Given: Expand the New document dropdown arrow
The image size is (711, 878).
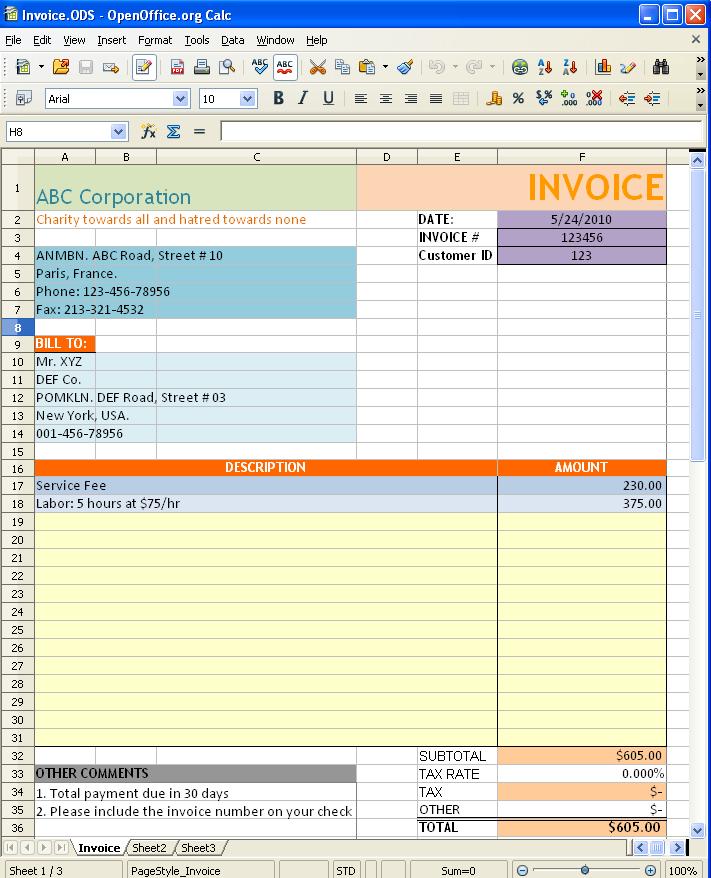Looking at the screenshot, I should 41,67.
